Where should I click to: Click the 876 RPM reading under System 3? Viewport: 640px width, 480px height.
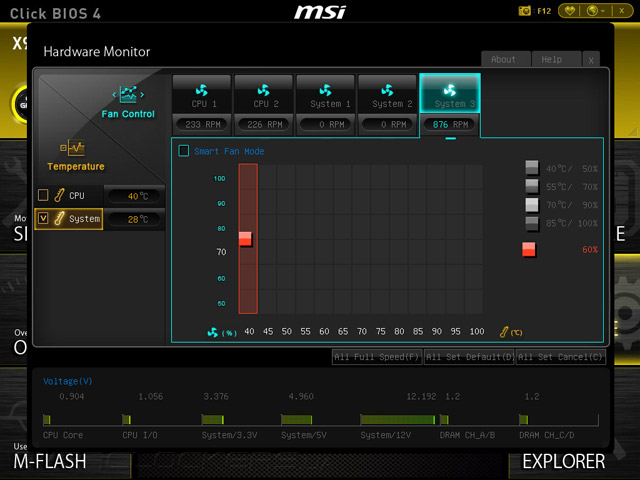click(x=450, y=124)
